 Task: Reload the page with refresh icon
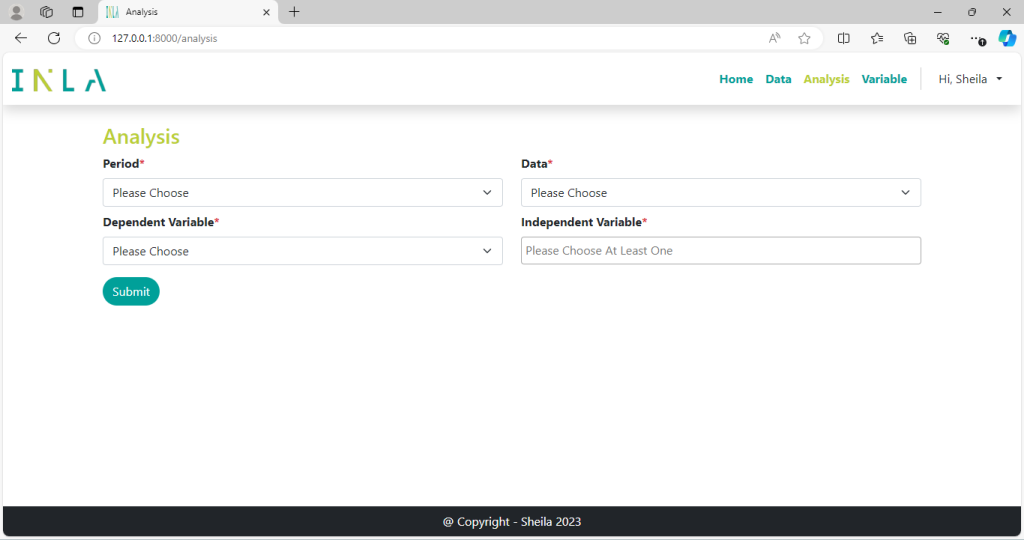click(x=54, y=38)
